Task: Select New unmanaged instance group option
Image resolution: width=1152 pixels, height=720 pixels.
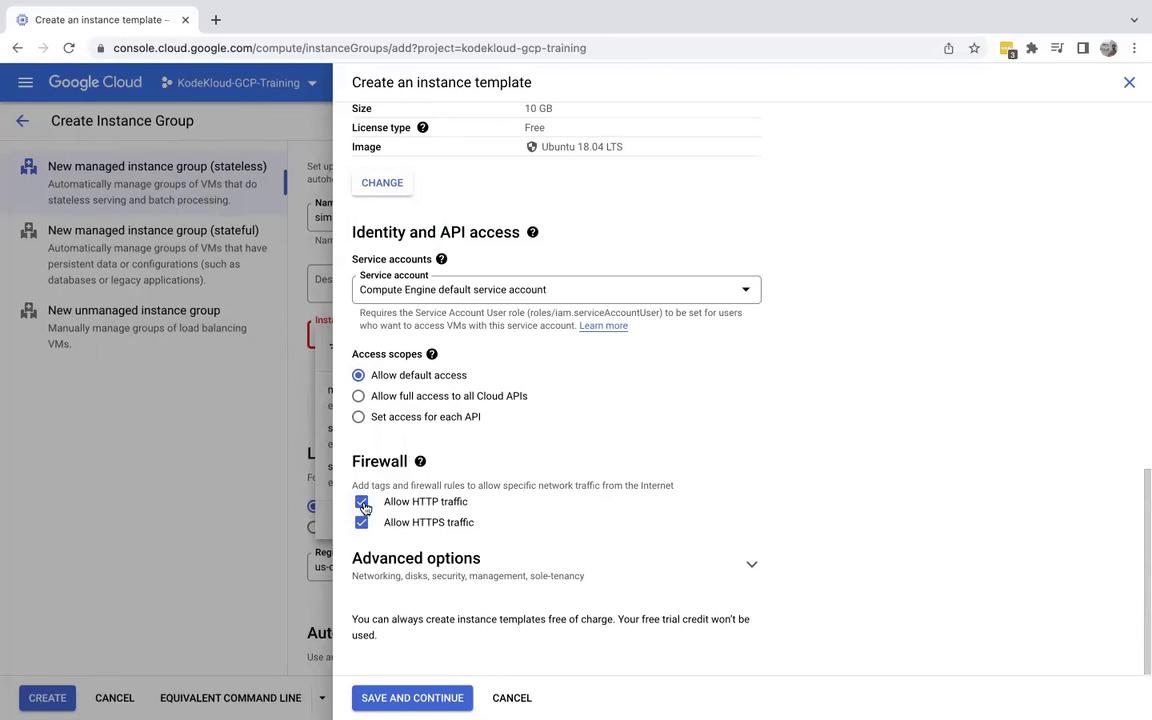Action: [x=134, y=311]
